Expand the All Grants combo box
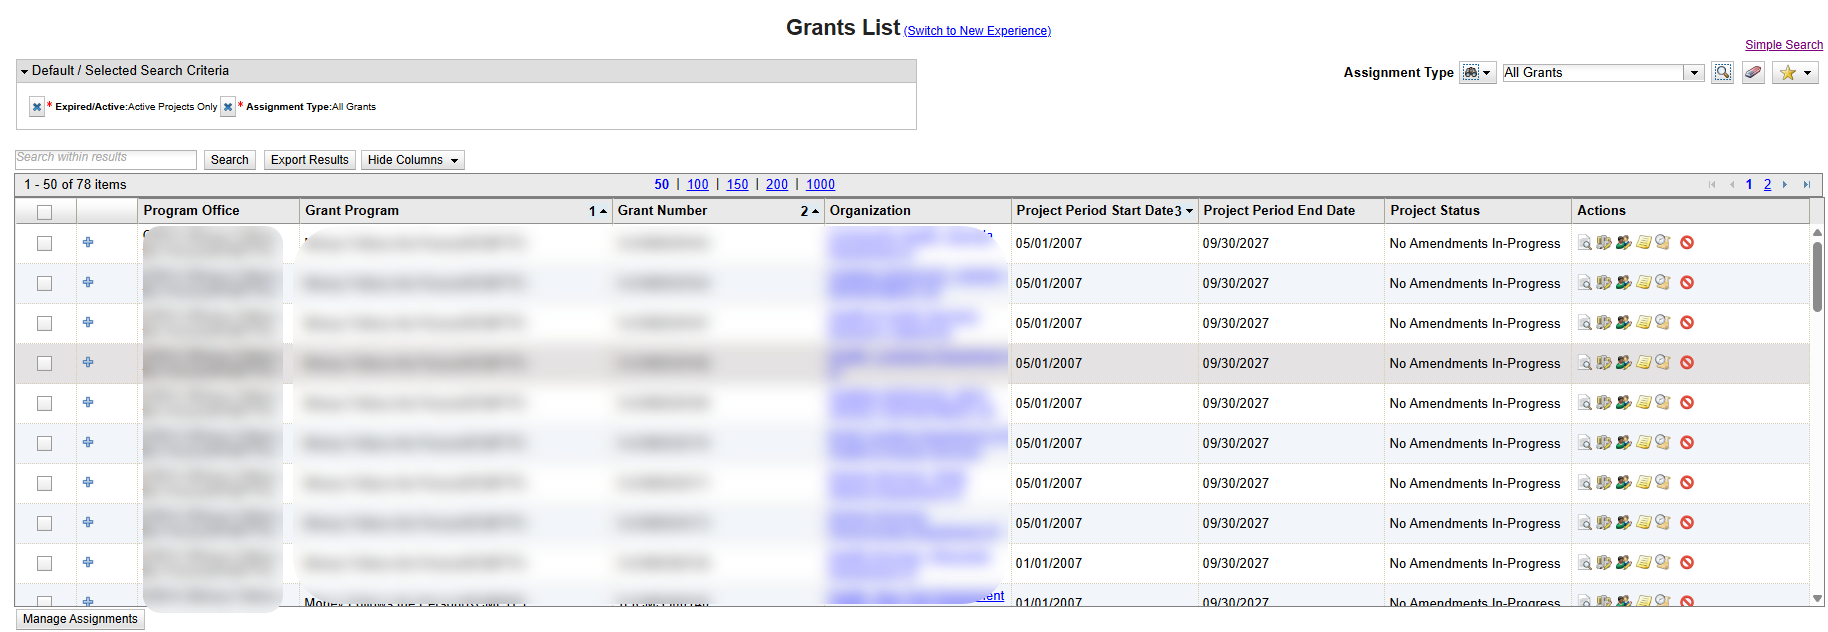 coord(1694,73)
